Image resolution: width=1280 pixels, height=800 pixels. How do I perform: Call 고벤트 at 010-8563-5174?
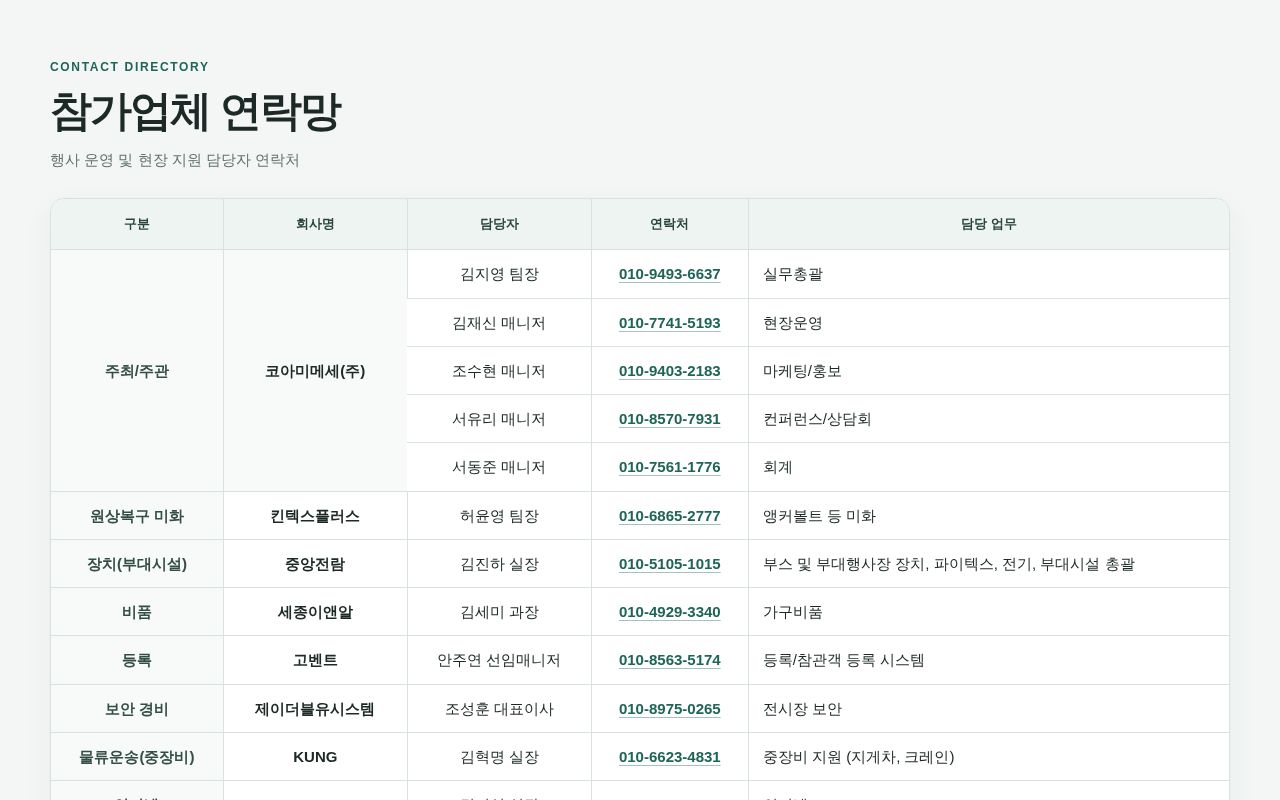669,660
